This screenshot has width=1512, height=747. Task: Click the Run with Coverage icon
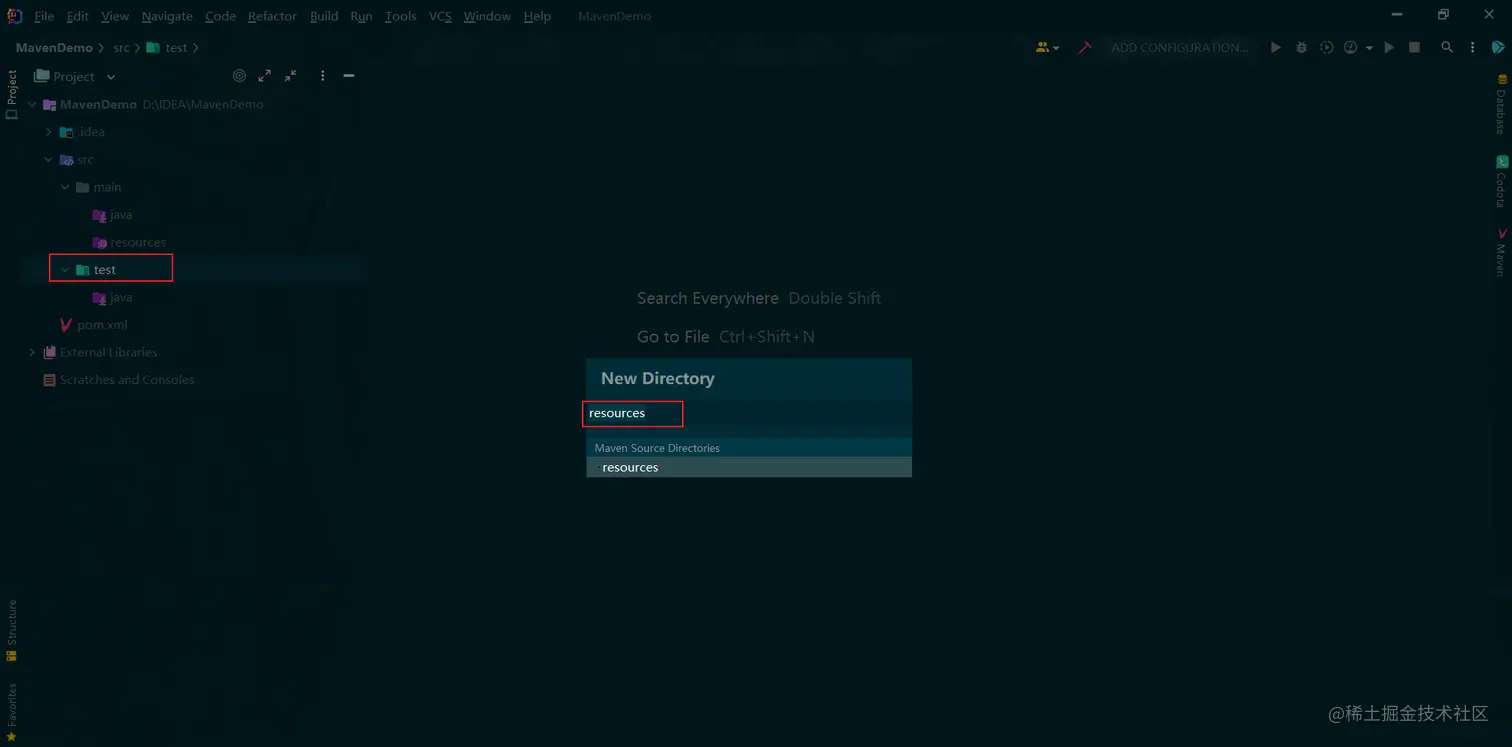[1327, 47]
